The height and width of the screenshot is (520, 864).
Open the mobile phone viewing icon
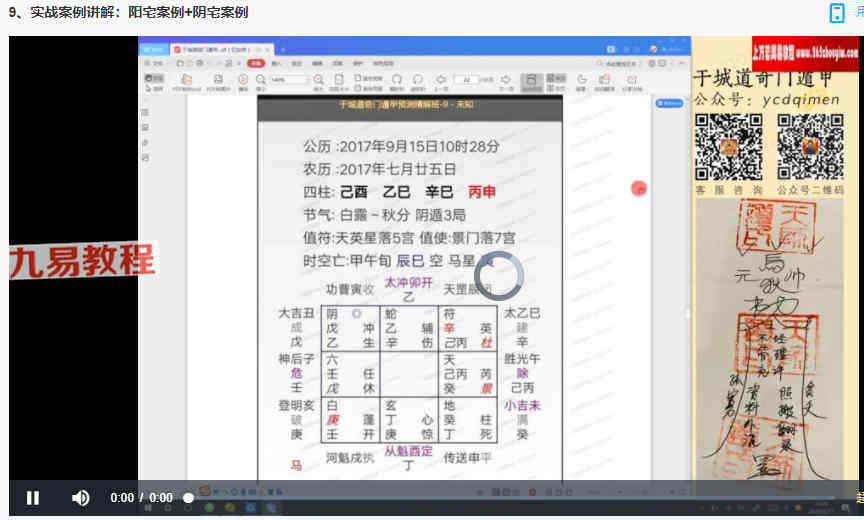tap(837, 13)
